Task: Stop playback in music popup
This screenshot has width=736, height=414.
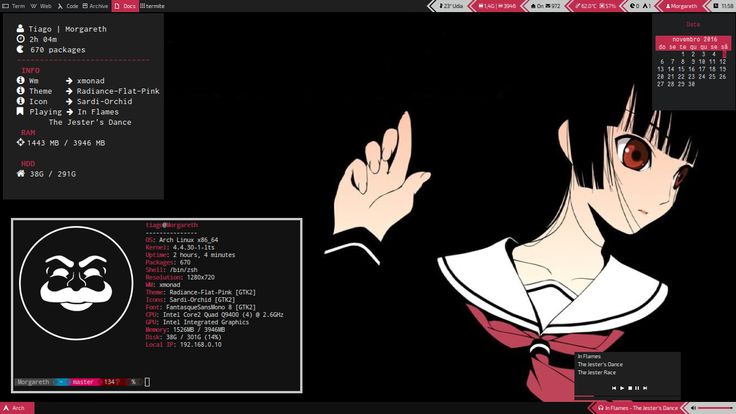Action: coord(630,388)
